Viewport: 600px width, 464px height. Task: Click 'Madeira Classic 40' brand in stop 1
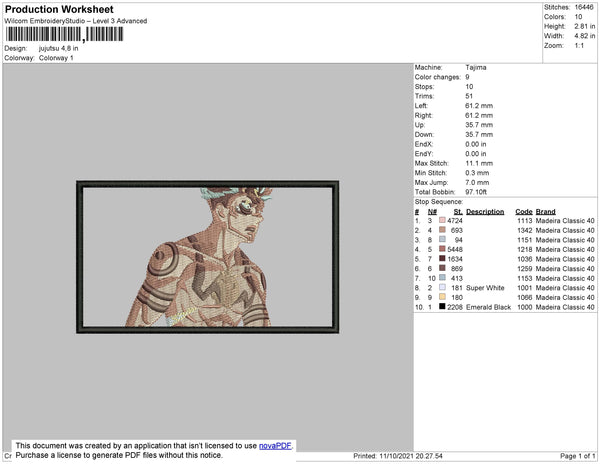coord(565,221)
